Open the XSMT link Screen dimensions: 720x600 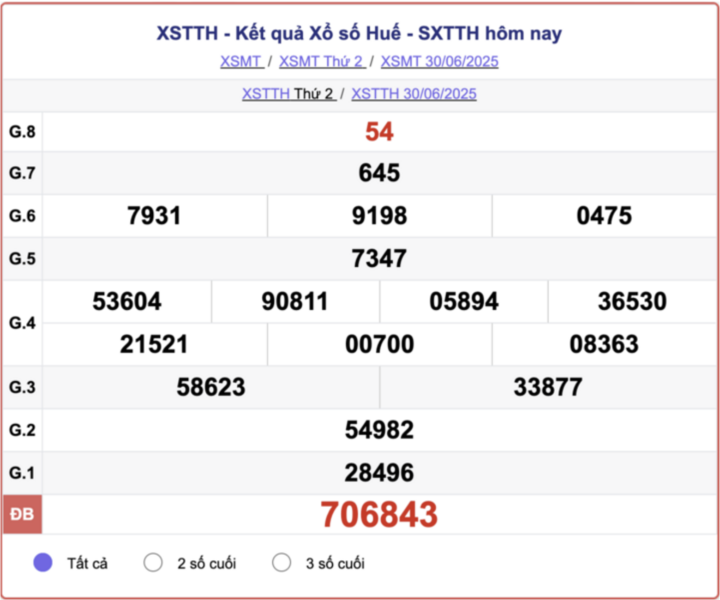pos(242,62)
